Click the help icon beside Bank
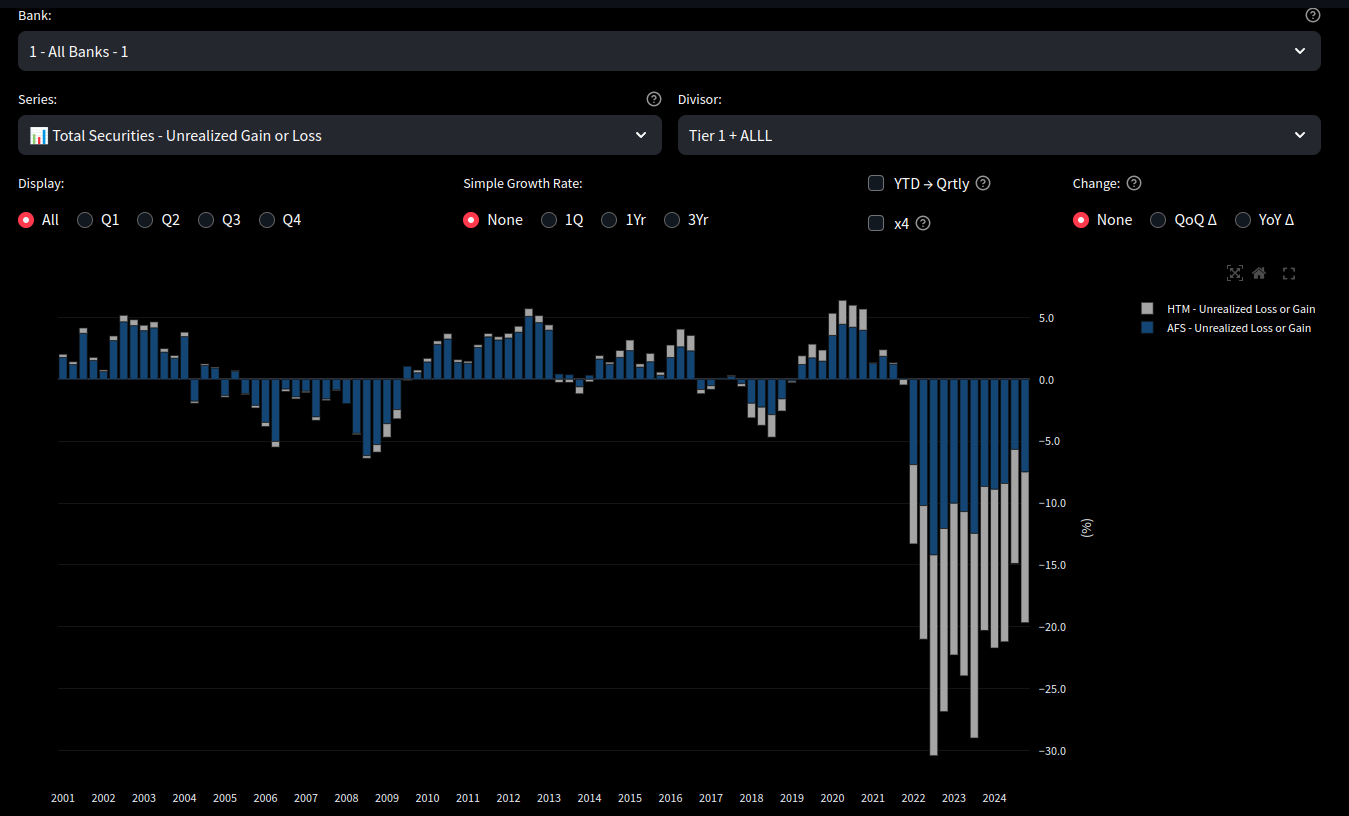 click(1313, 15)
